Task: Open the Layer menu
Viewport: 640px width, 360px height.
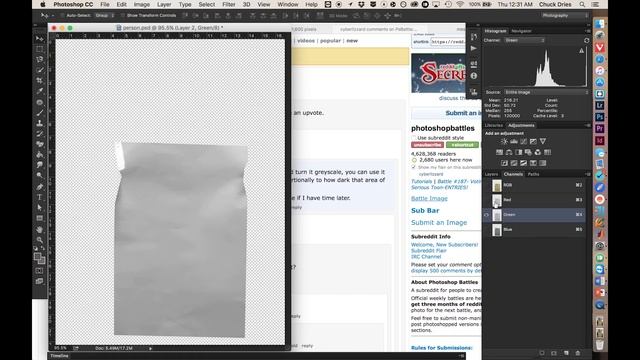Action: 164,4
